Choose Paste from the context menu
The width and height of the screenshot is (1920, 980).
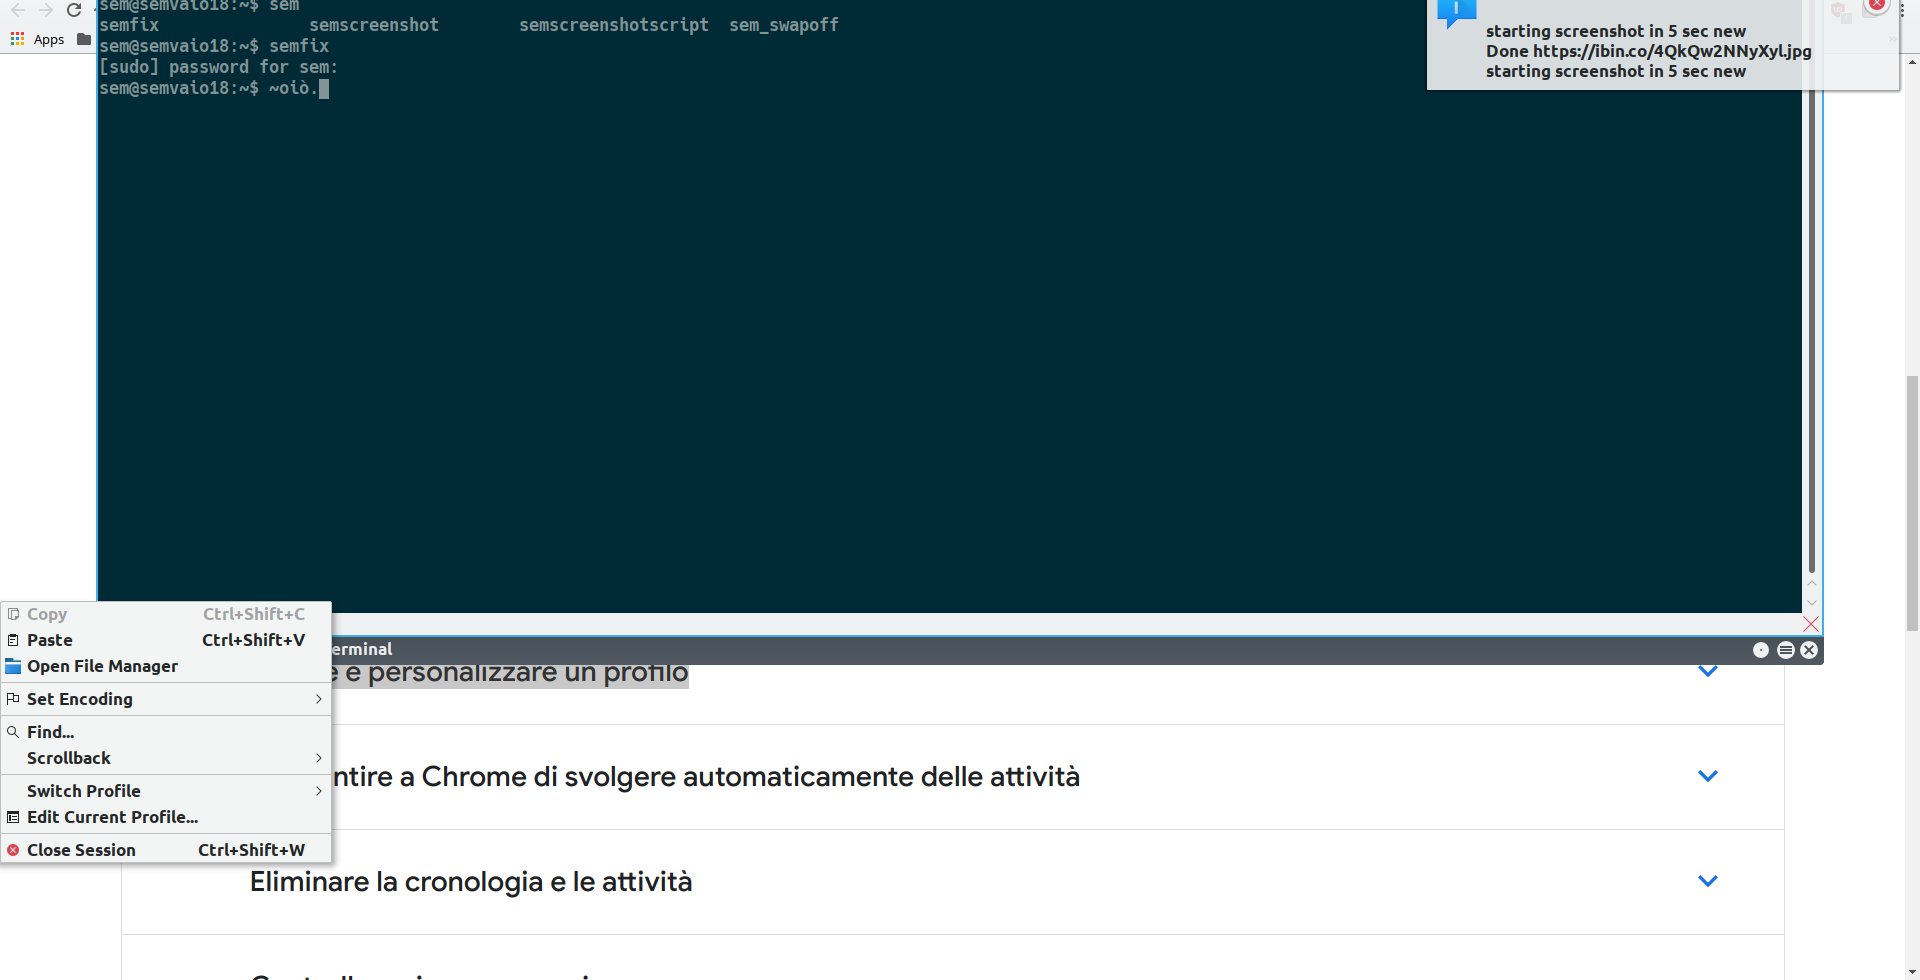coord(166,640)
